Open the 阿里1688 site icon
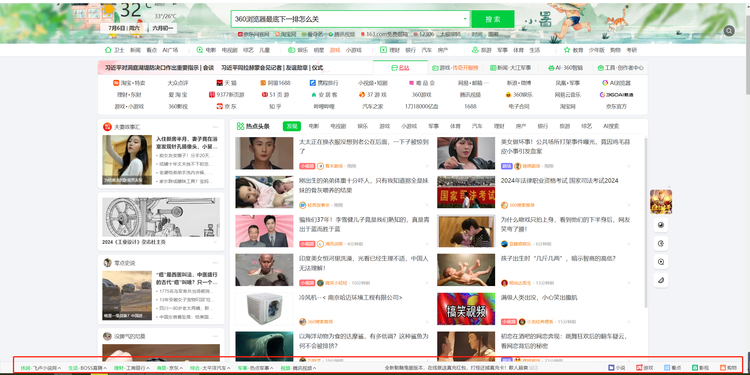Screen dimensions: 750x375 click(263, 83)
